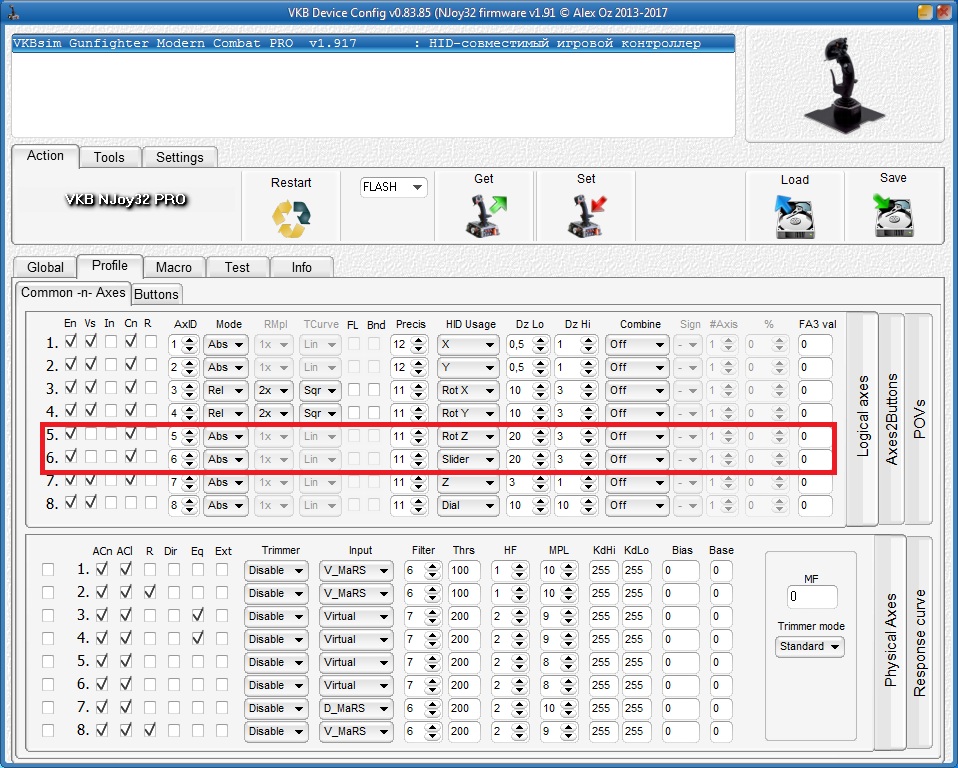The image size is (958, 768).
Task: Open the Macro tab
Action: 174,267
